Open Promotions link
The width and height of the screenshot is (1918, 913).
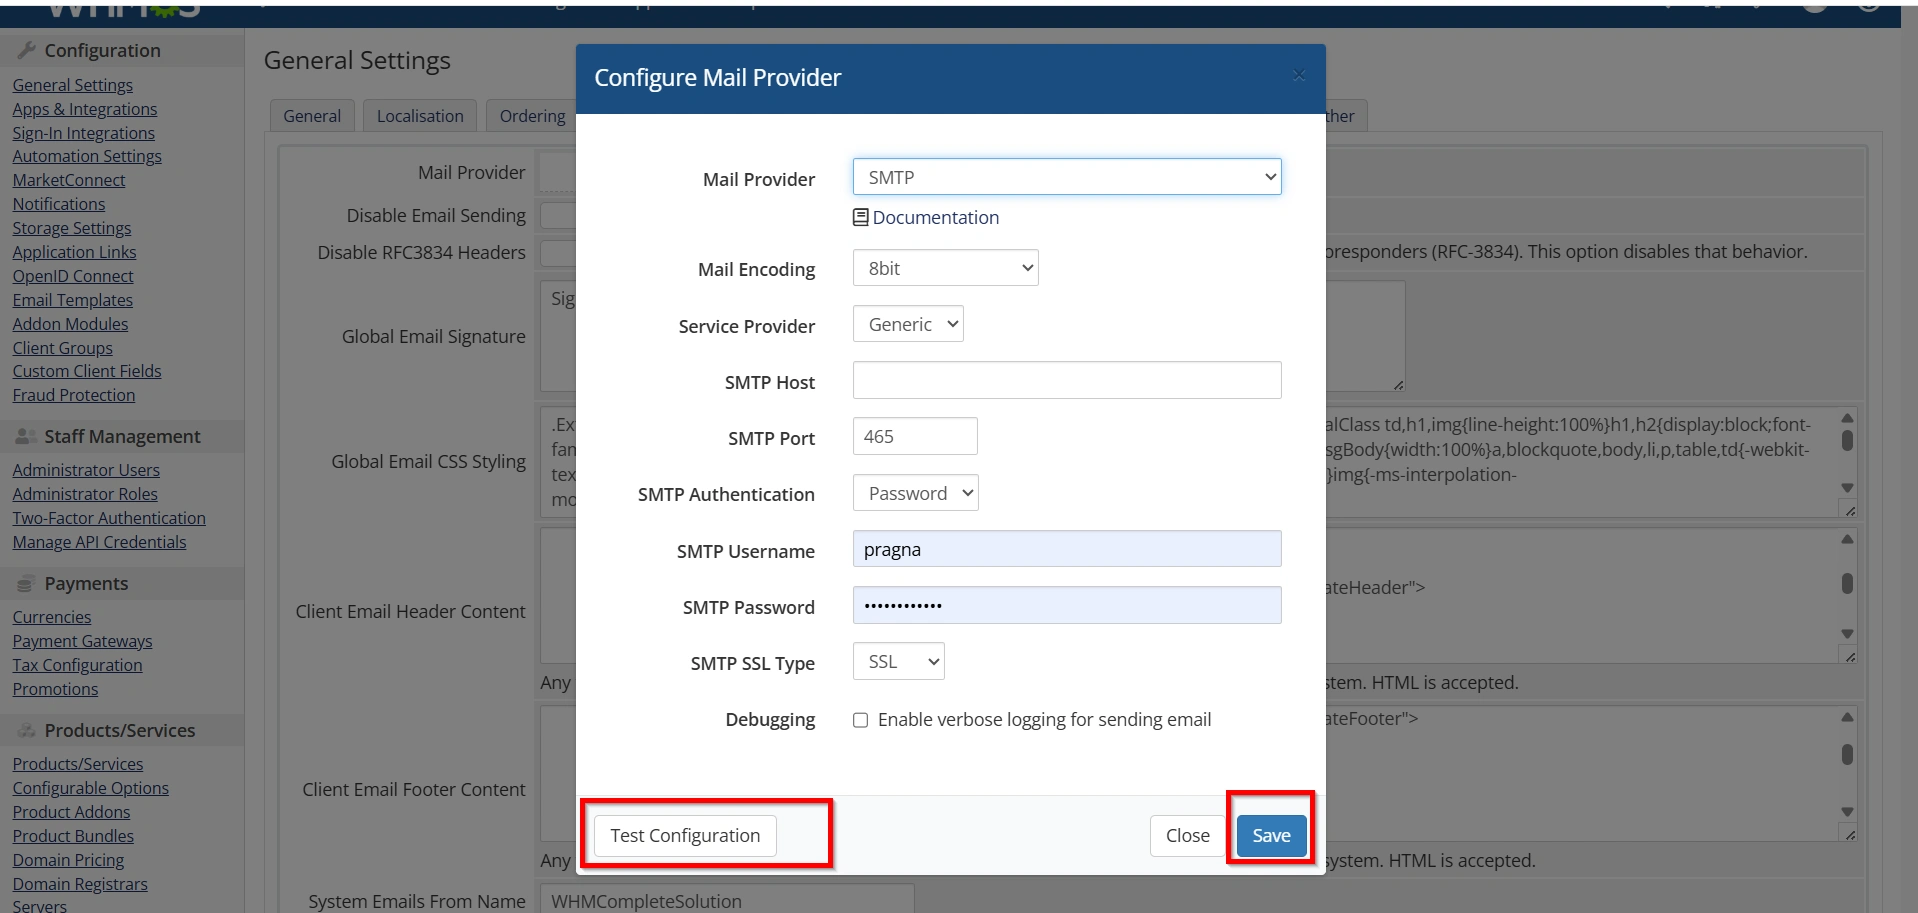(x=55, y=689)
